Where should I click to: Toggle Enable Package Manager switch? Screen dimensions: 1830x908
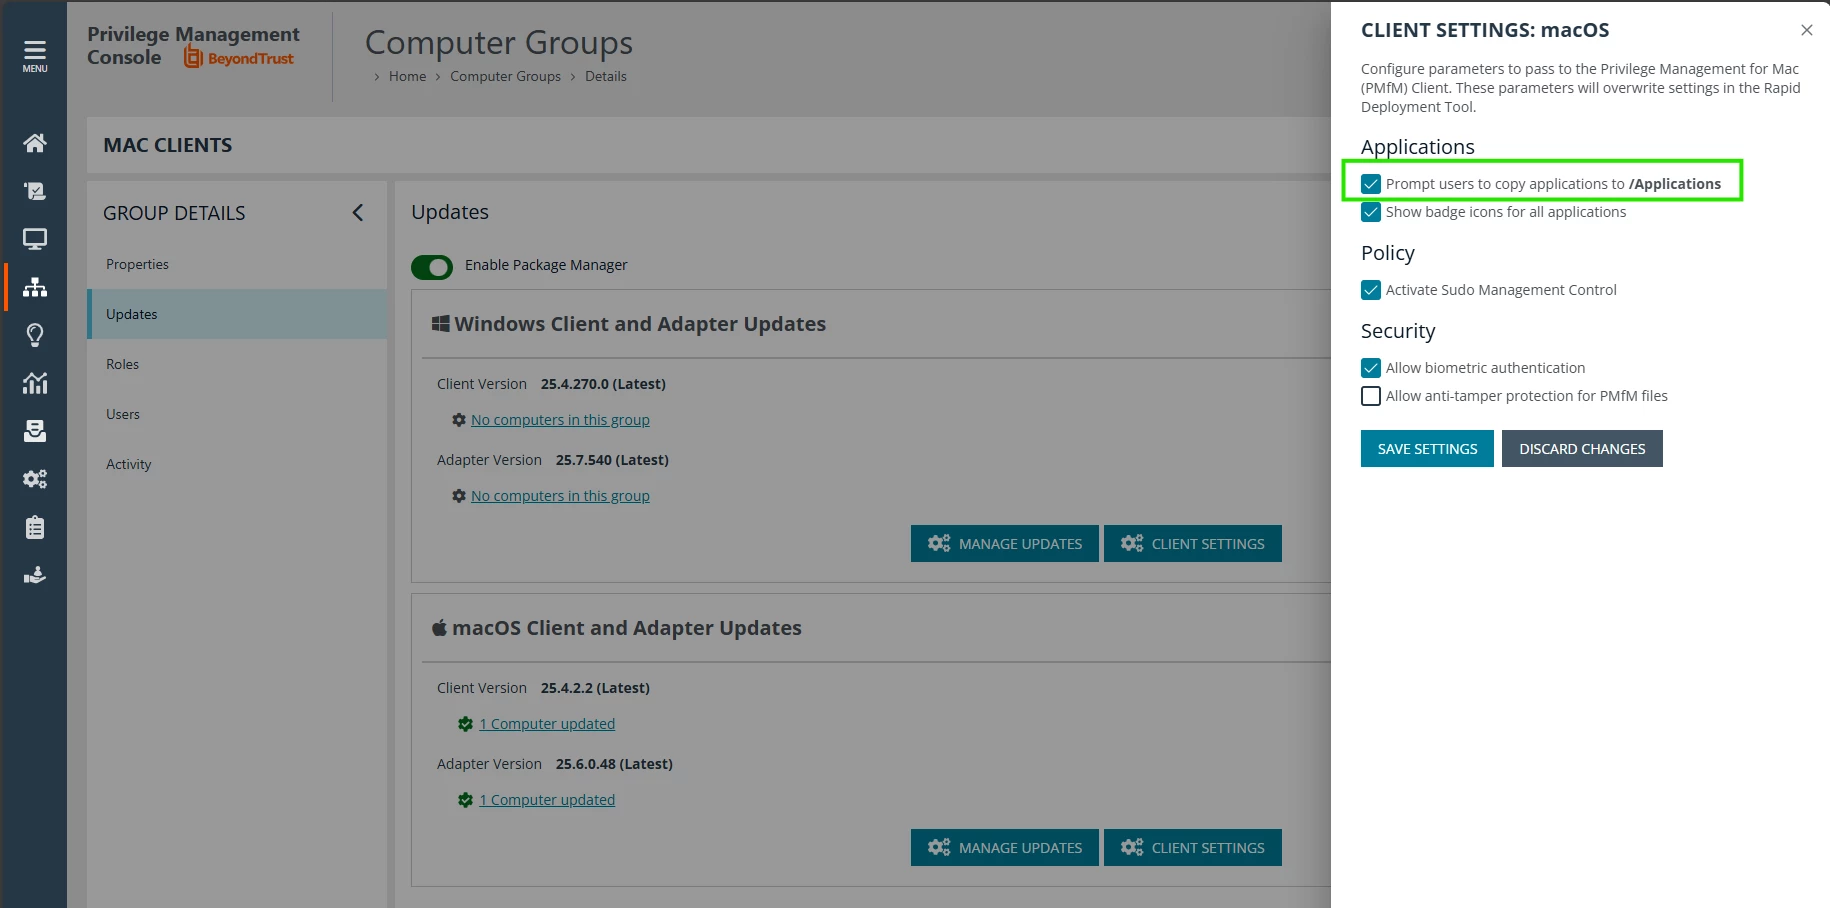point(432,267)
